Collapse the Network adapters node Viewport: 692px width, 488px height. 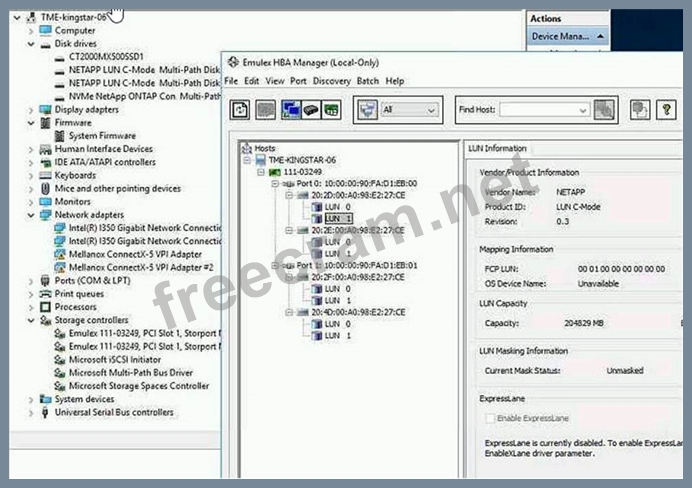31,215
